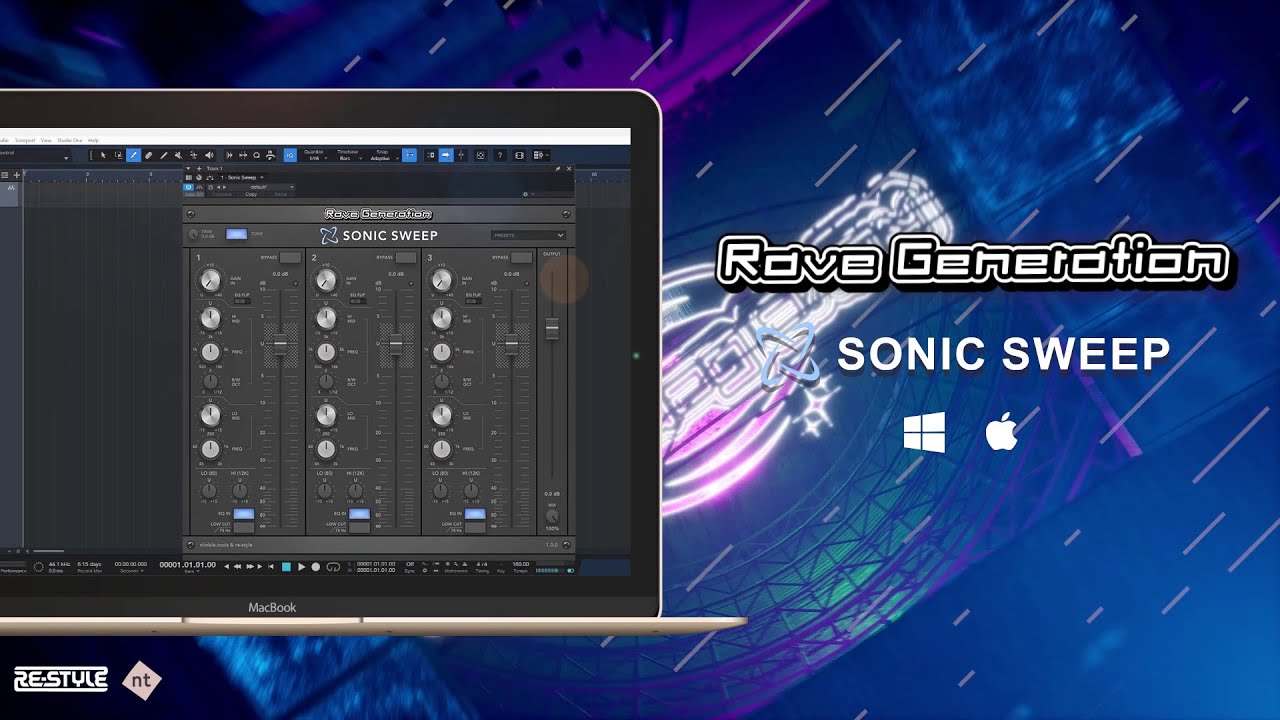Toggle LOW CUT button on channel 2
The width and height of the screenshot is (1280, 720).
pyautogui.click(x=359, y=527)
